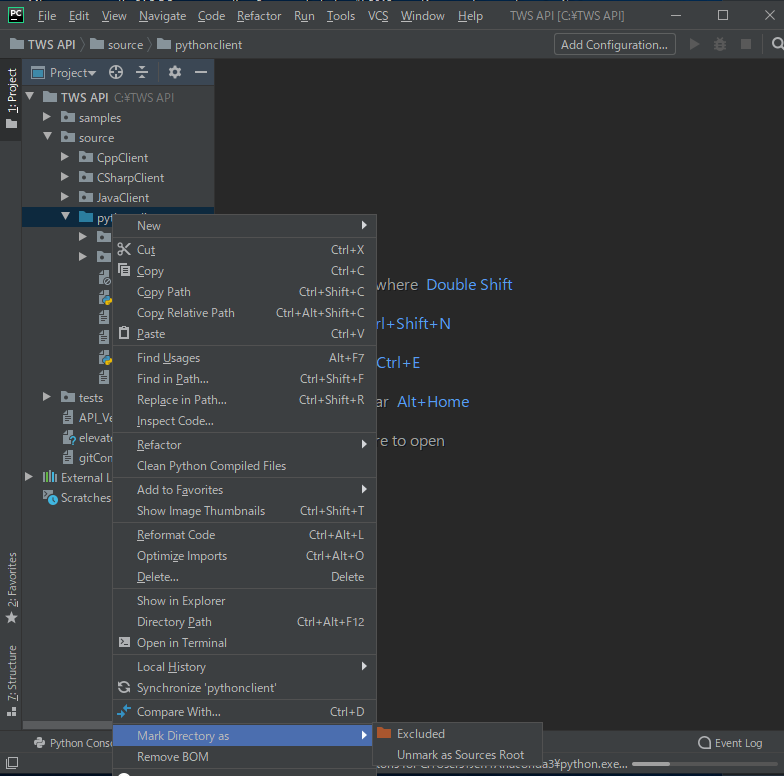Select Find Usages
The image size is (784, 776).
pos(244,358)
